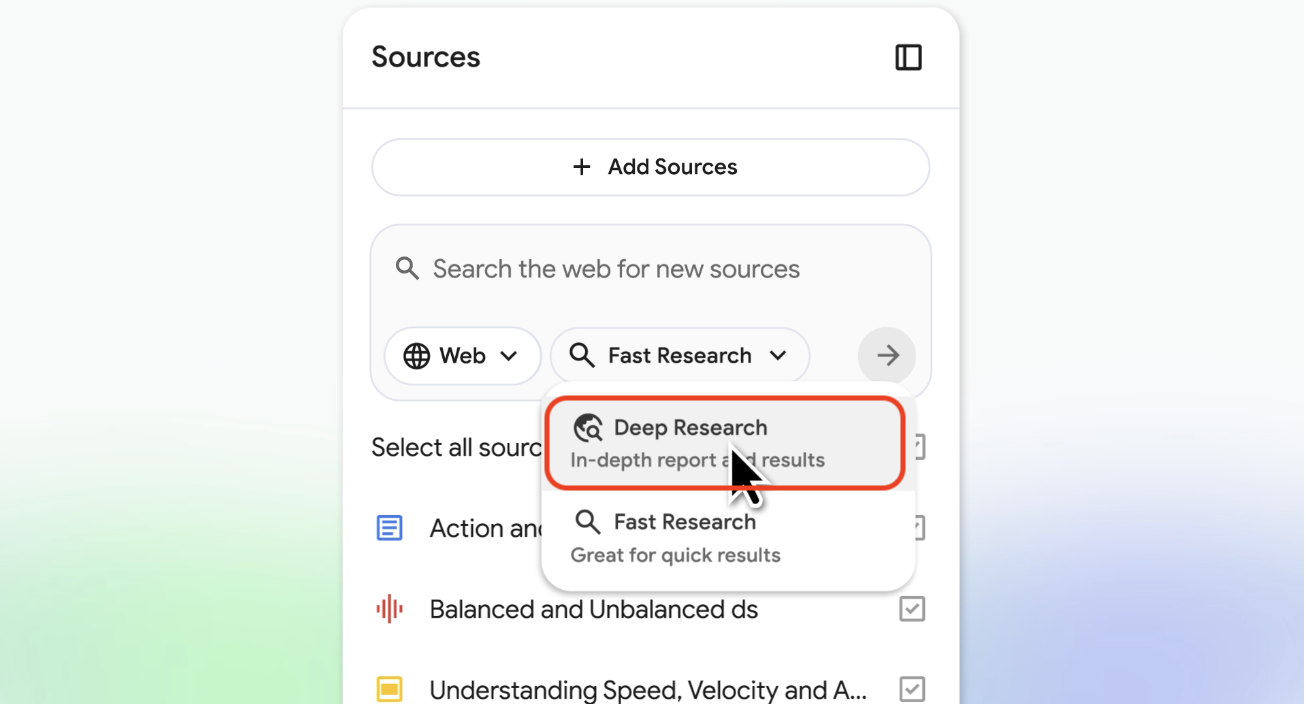
Task: Click the plus icon in Add Sources
Action: click(x=581, y=167)
